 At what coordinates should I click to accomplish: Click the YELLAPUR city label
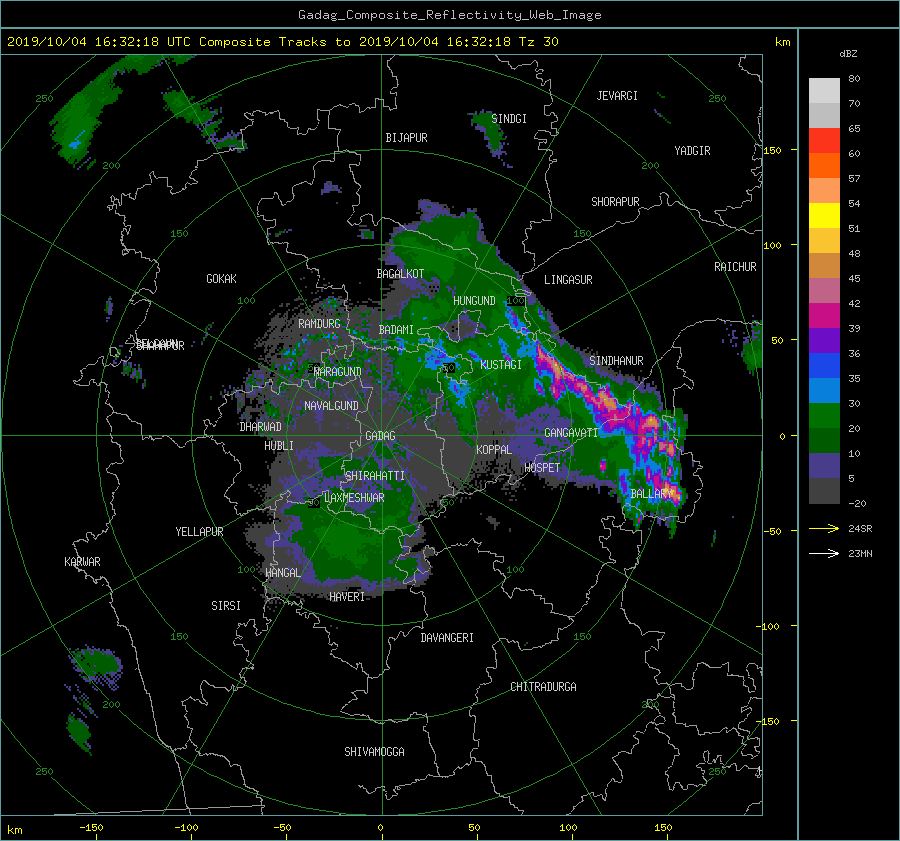click(x=199, y=532)
